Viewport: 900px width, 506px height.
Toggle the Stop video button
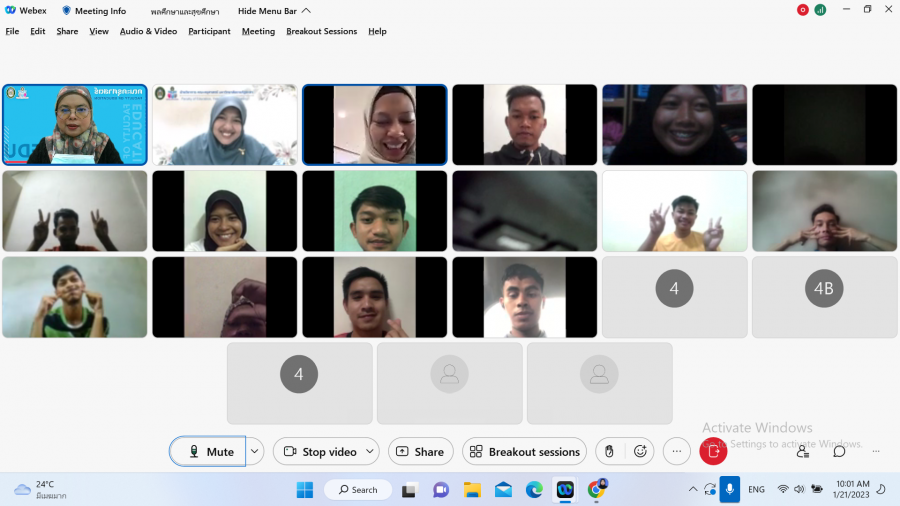(x=317, y=452)
